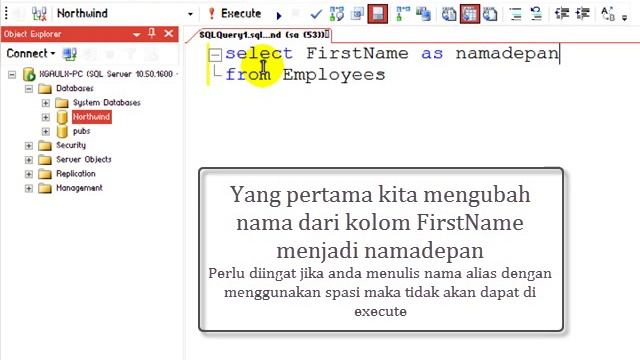Select the pubs database

pos(81,131)
